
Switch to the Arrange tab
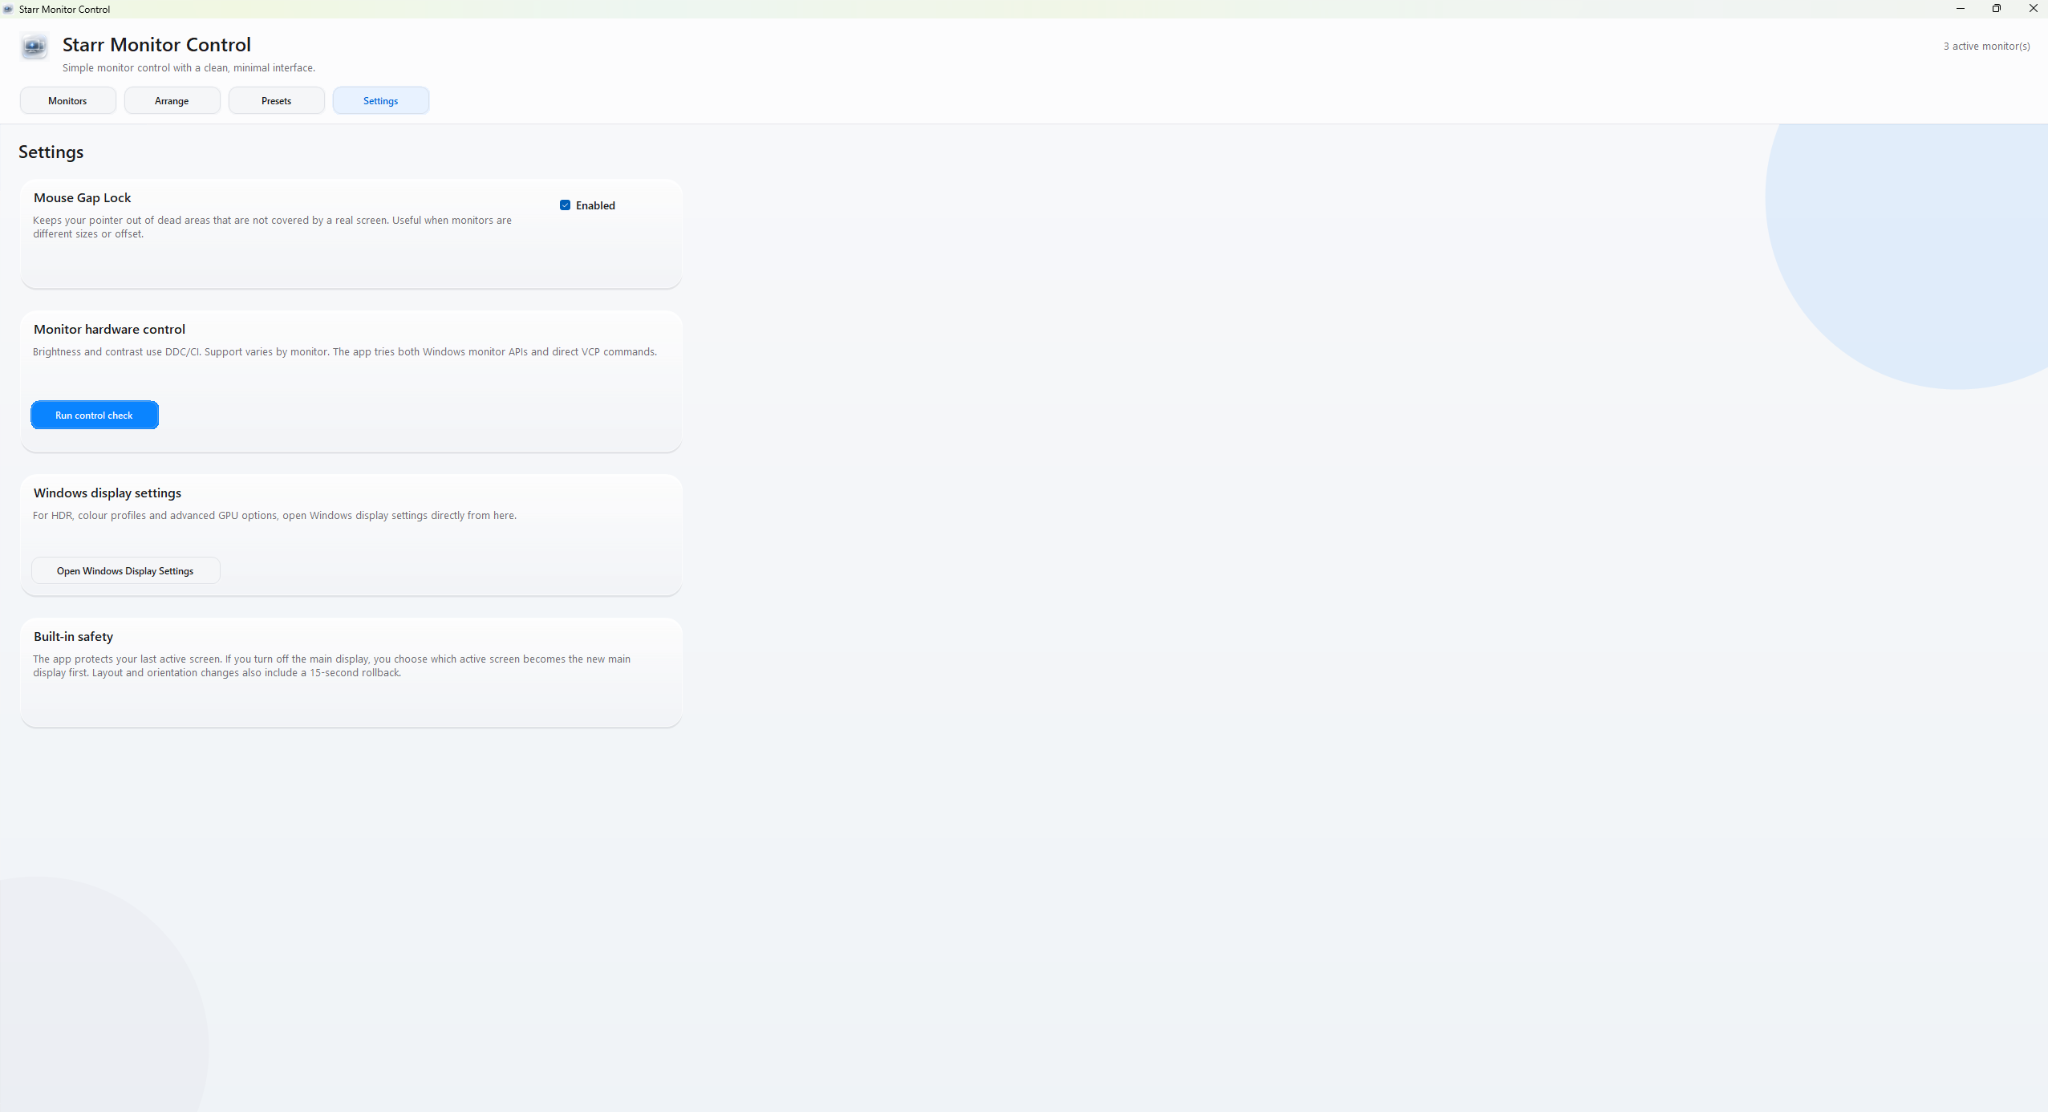[172, 101]
